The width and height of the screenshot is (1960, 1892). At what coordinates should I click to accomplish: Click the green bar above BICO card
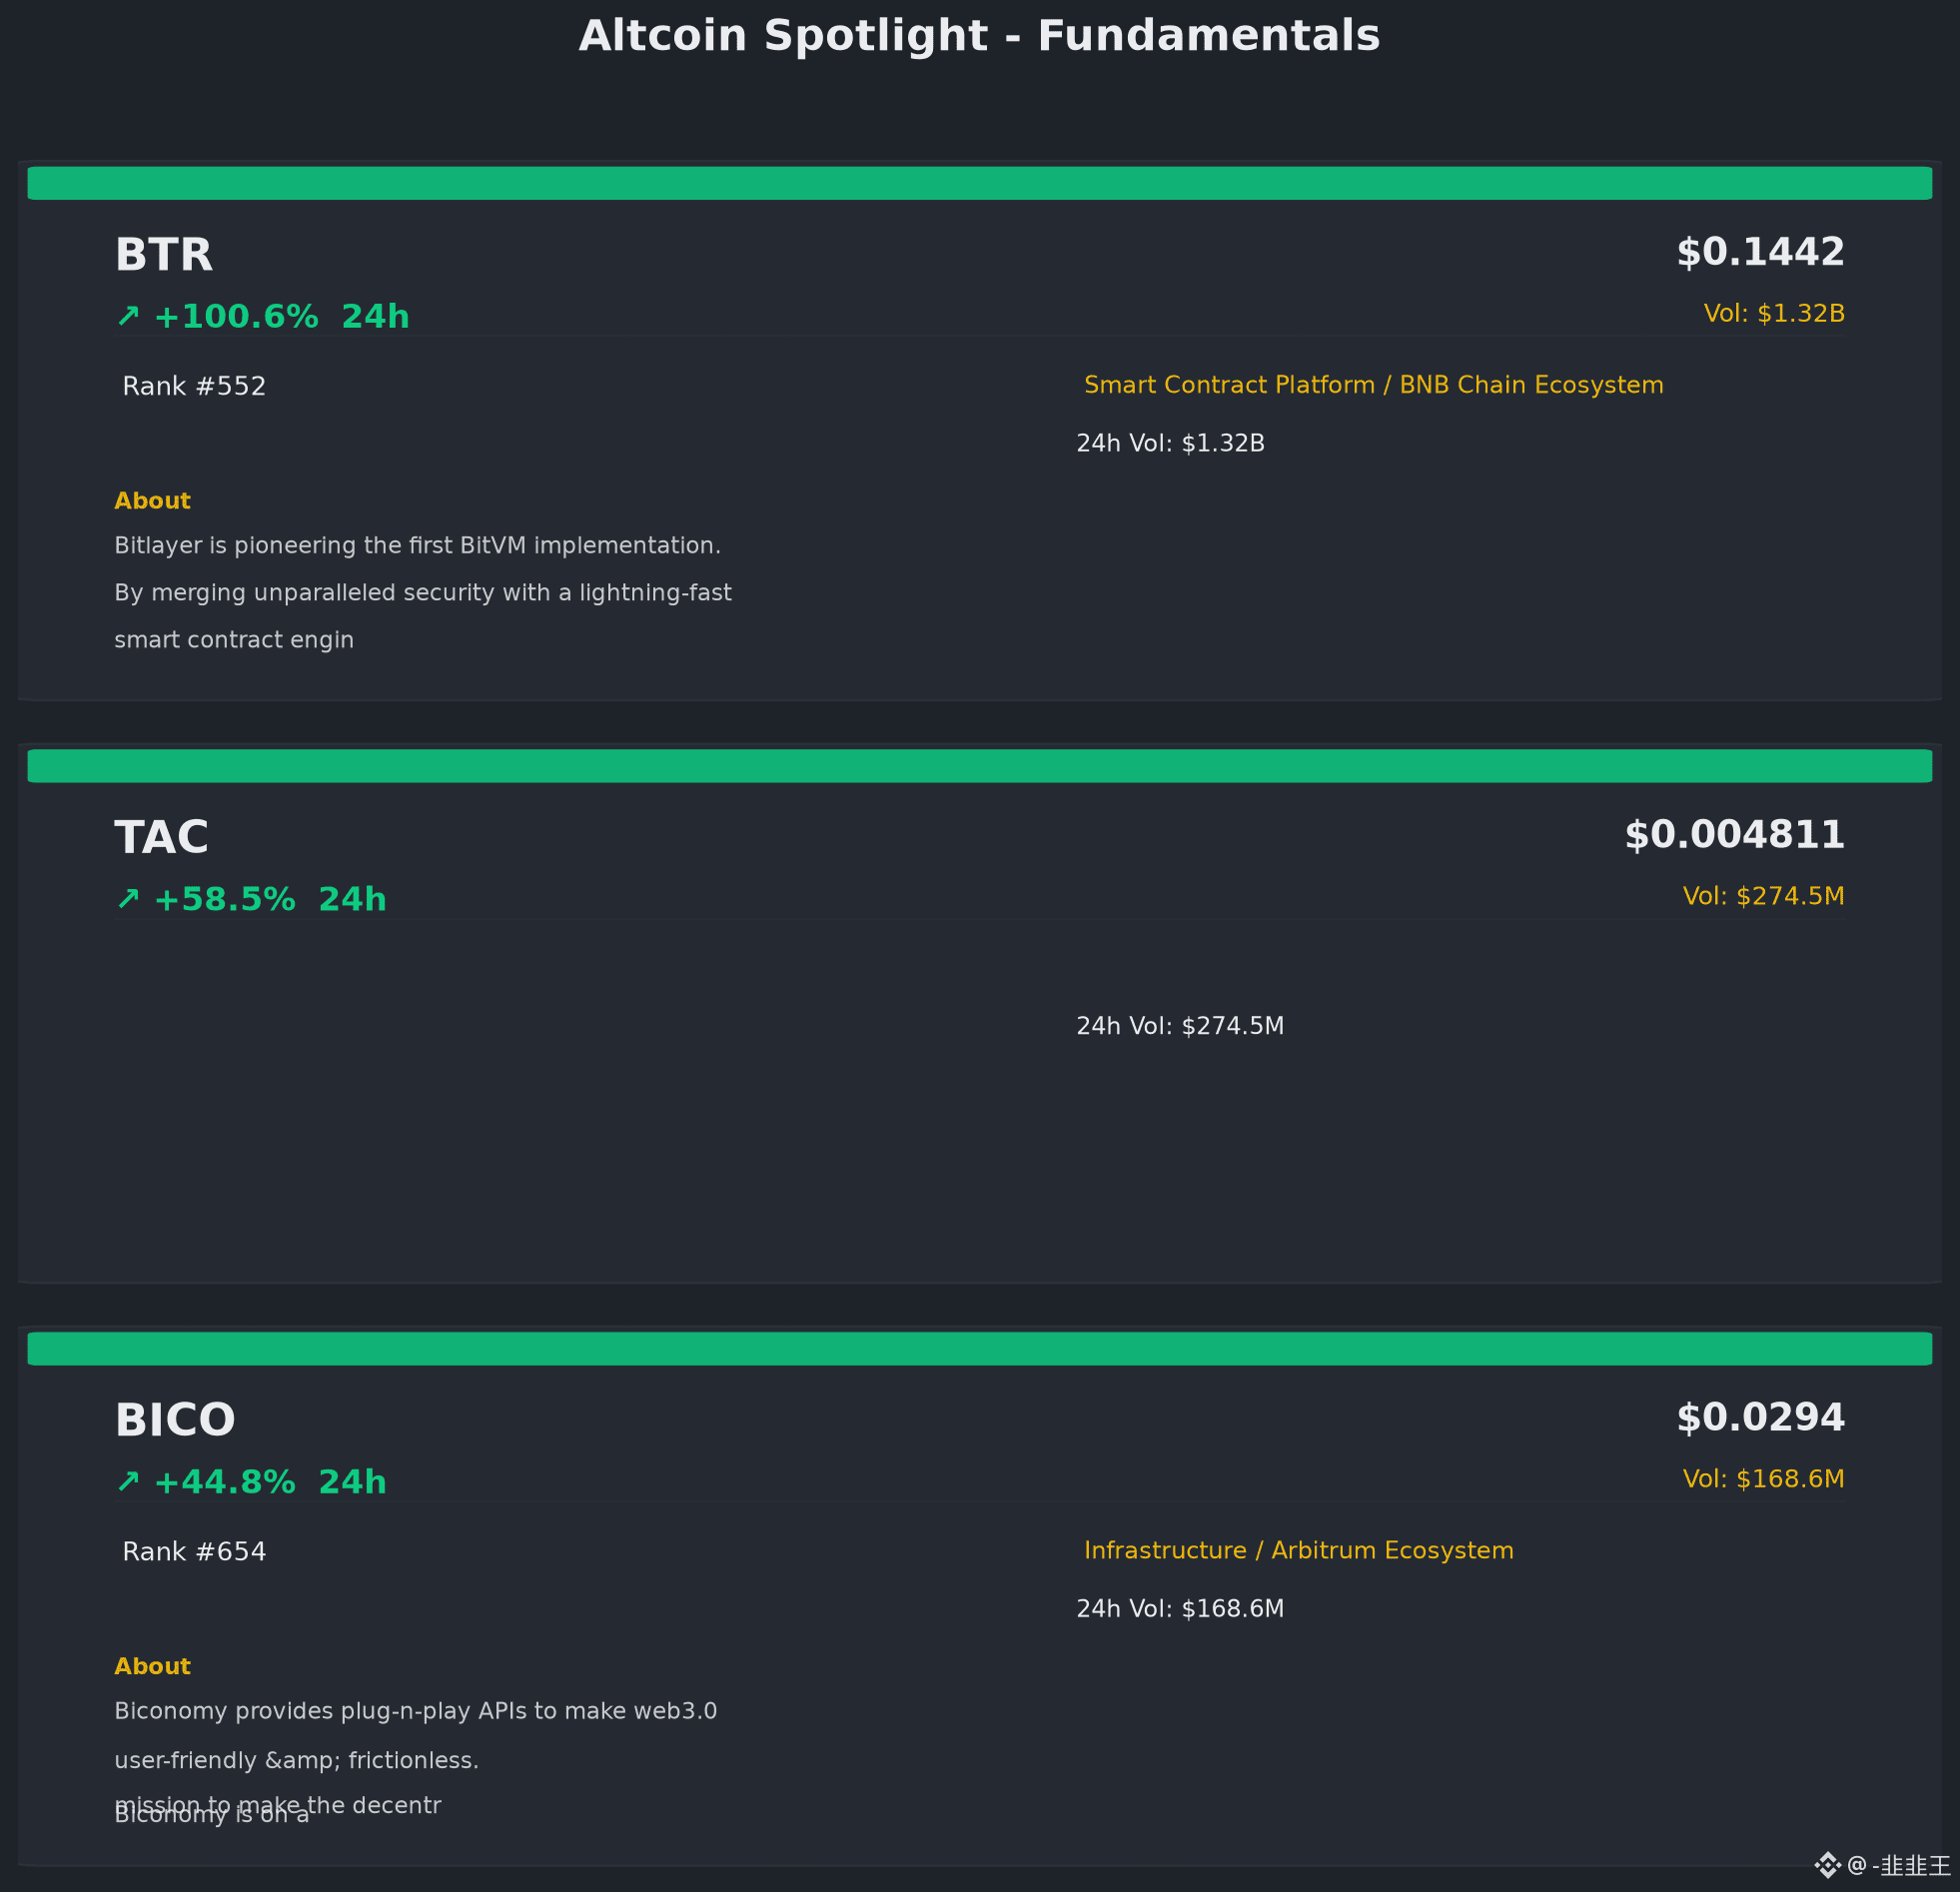point(980,1349)
